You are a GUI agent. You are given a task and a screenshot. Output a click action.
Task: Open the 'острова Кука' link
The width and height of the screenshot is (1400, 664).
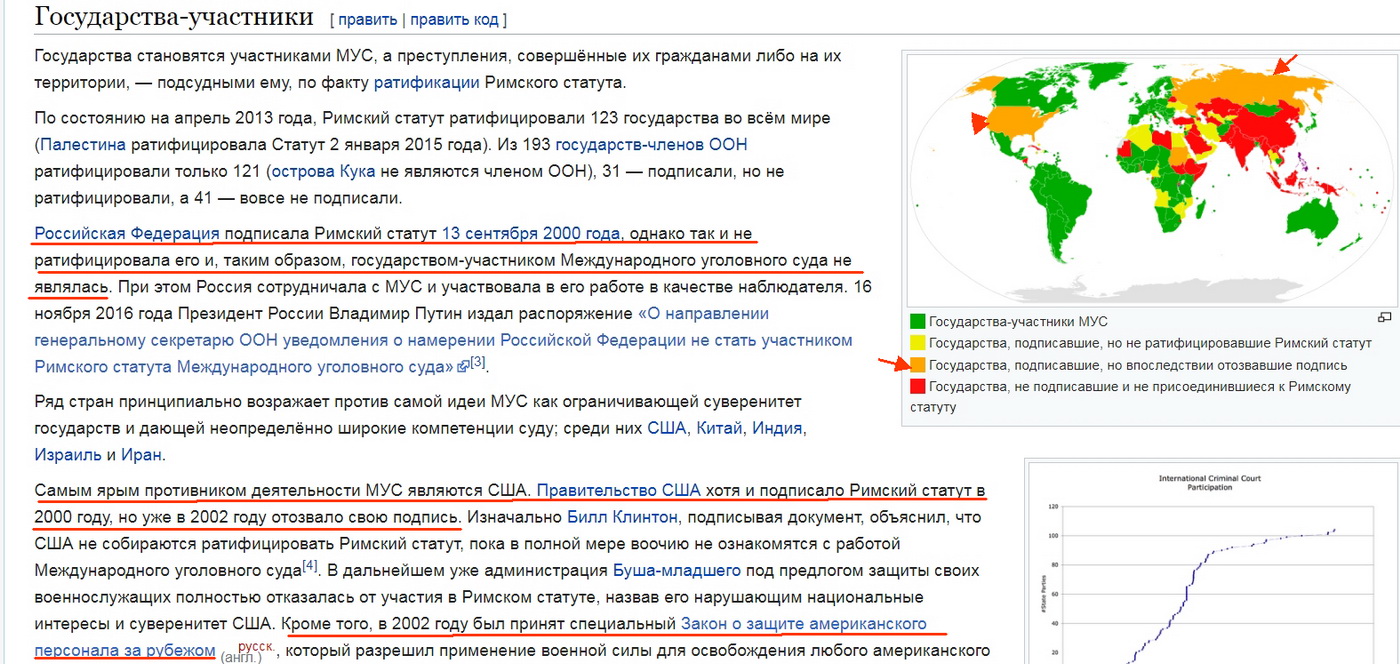323,171
